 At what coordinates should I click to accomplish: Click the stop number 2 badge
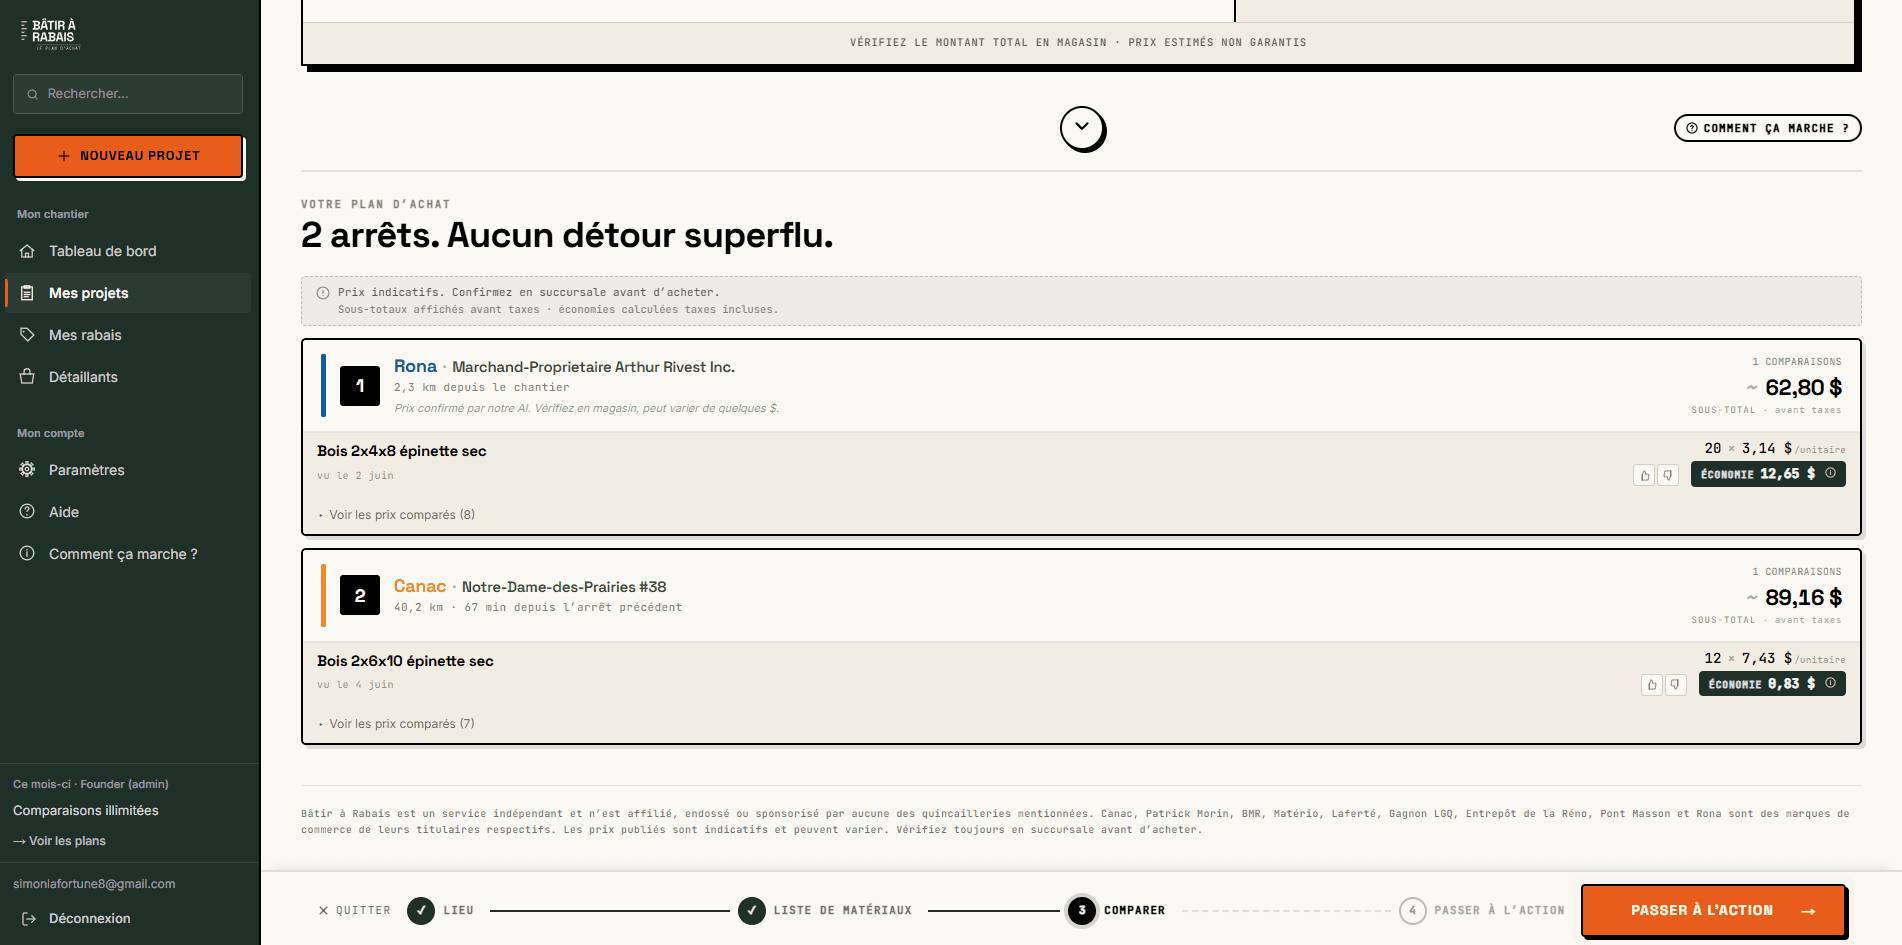coord(360,595)
